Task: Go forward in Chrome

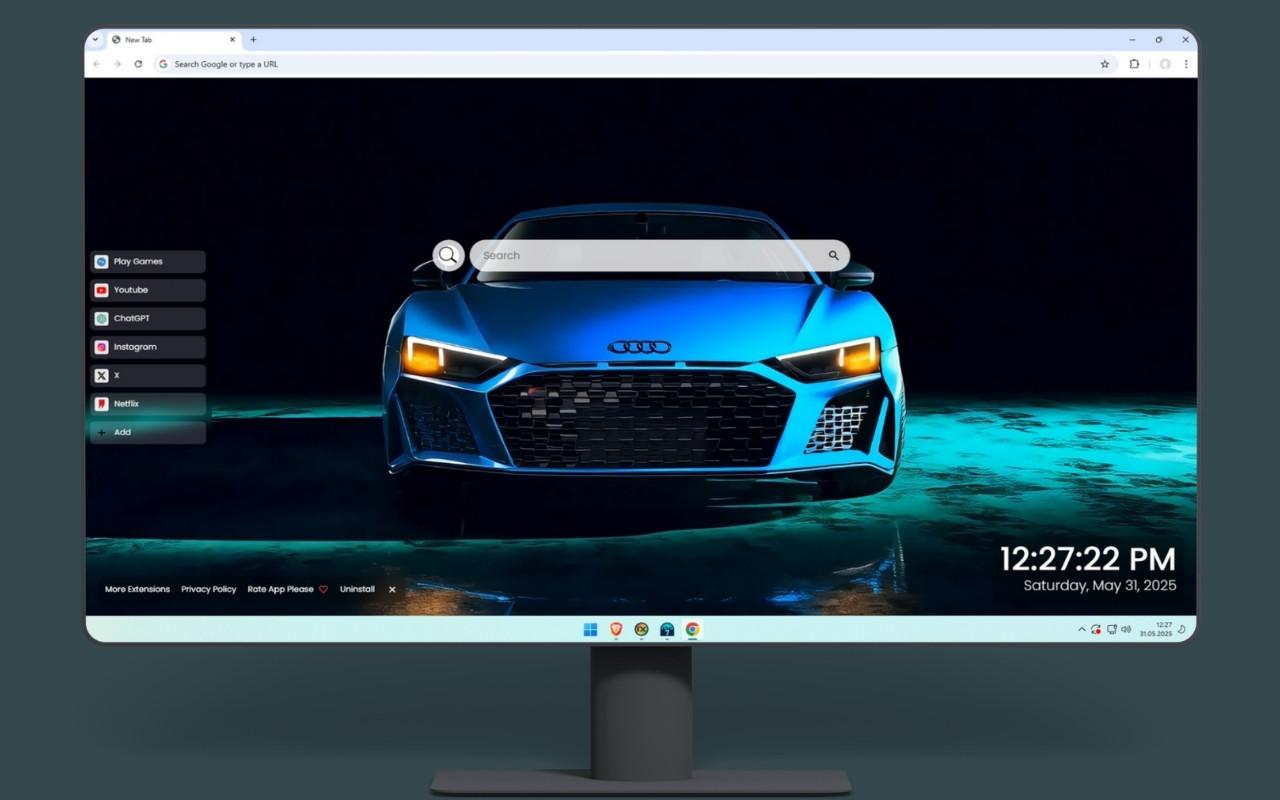Action: [117, 64]
